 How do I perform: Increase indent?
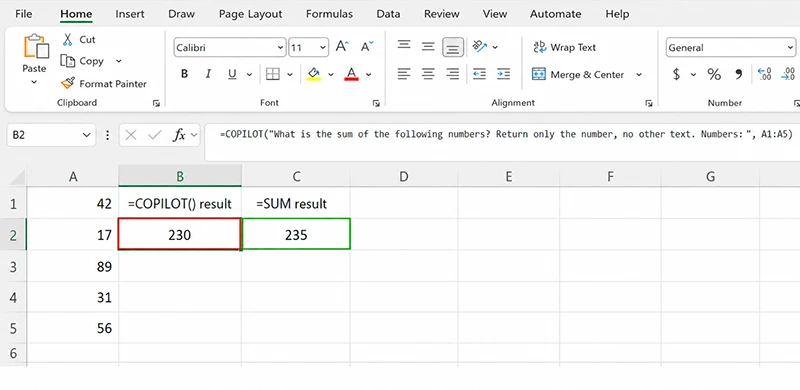[x=504, y=75]
